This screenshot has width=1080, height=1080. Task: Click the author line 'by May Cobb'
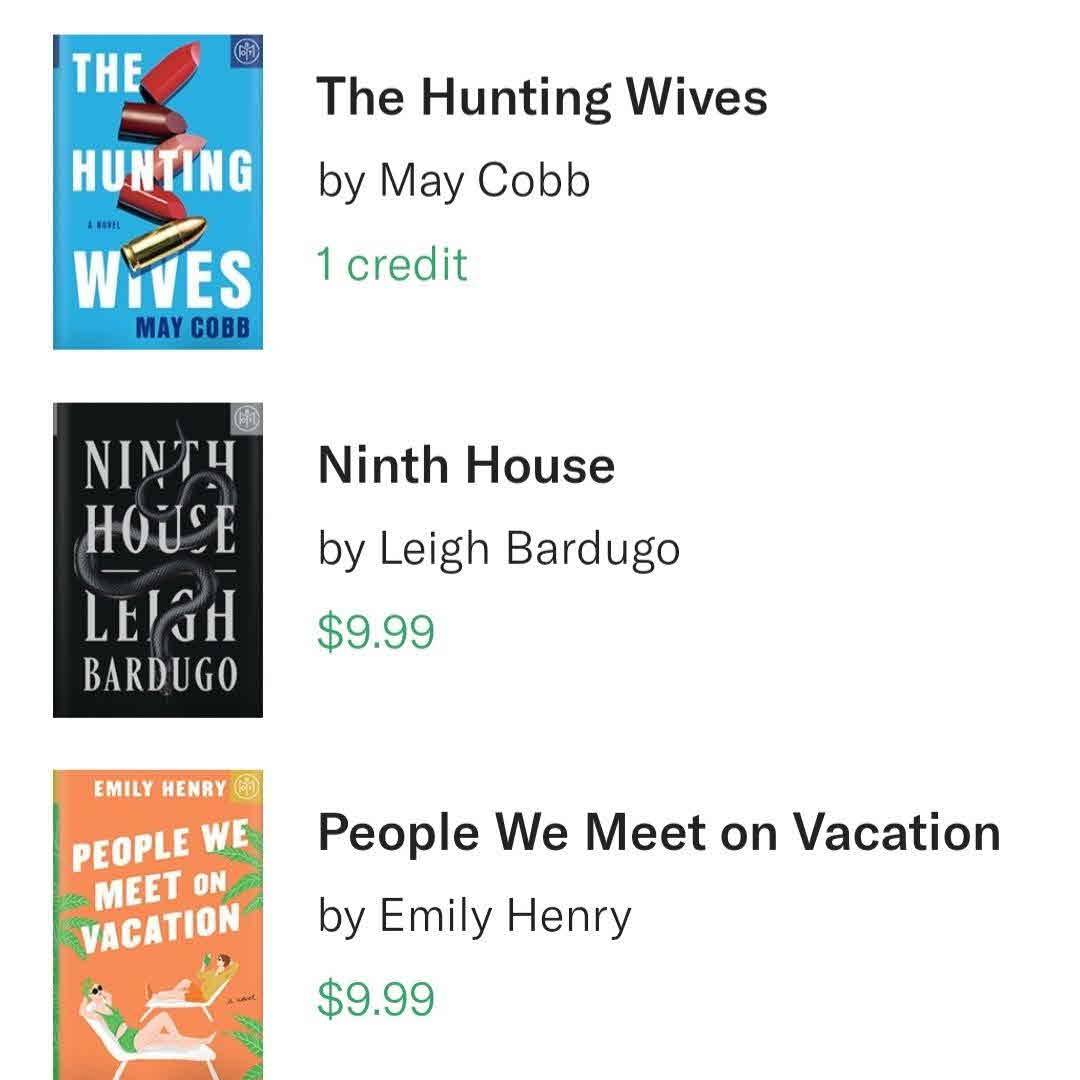(x=454, y=181)
